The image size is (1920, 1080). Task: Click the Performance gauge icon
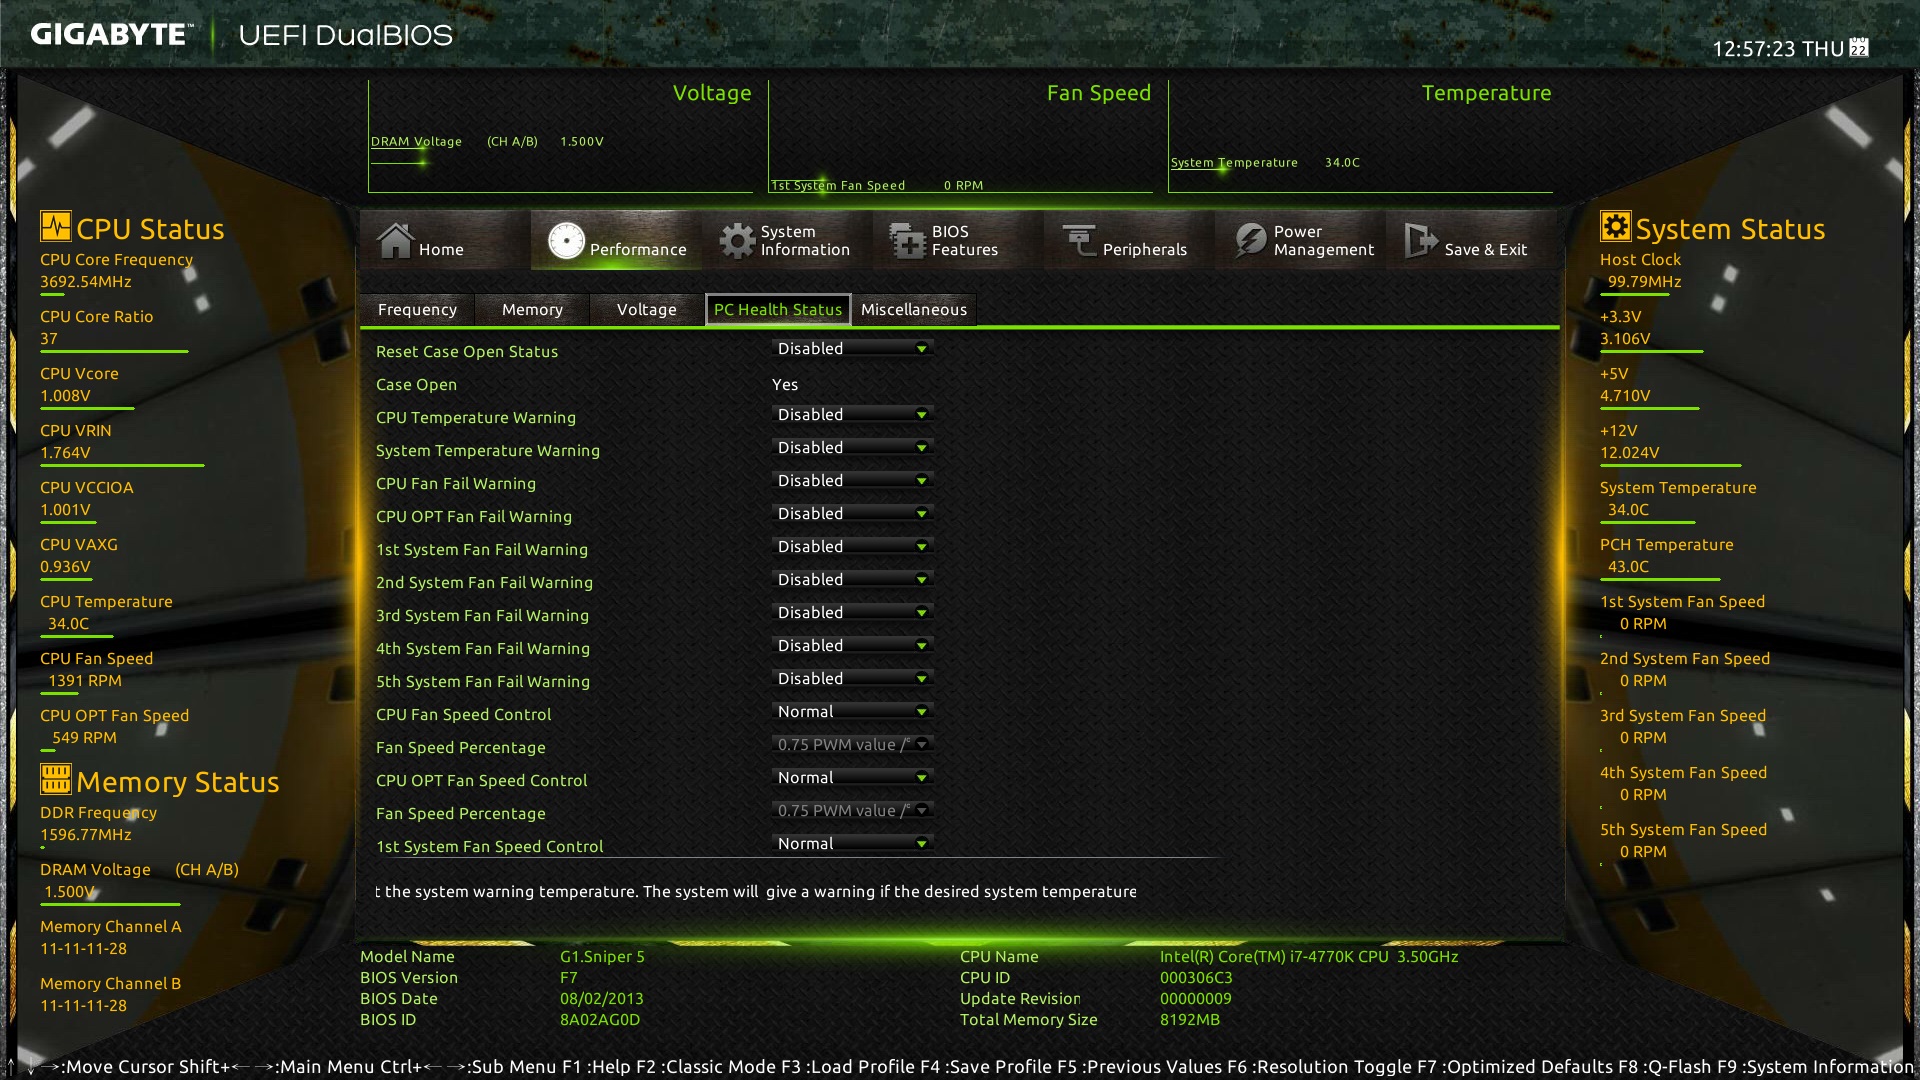pos(566,240)
